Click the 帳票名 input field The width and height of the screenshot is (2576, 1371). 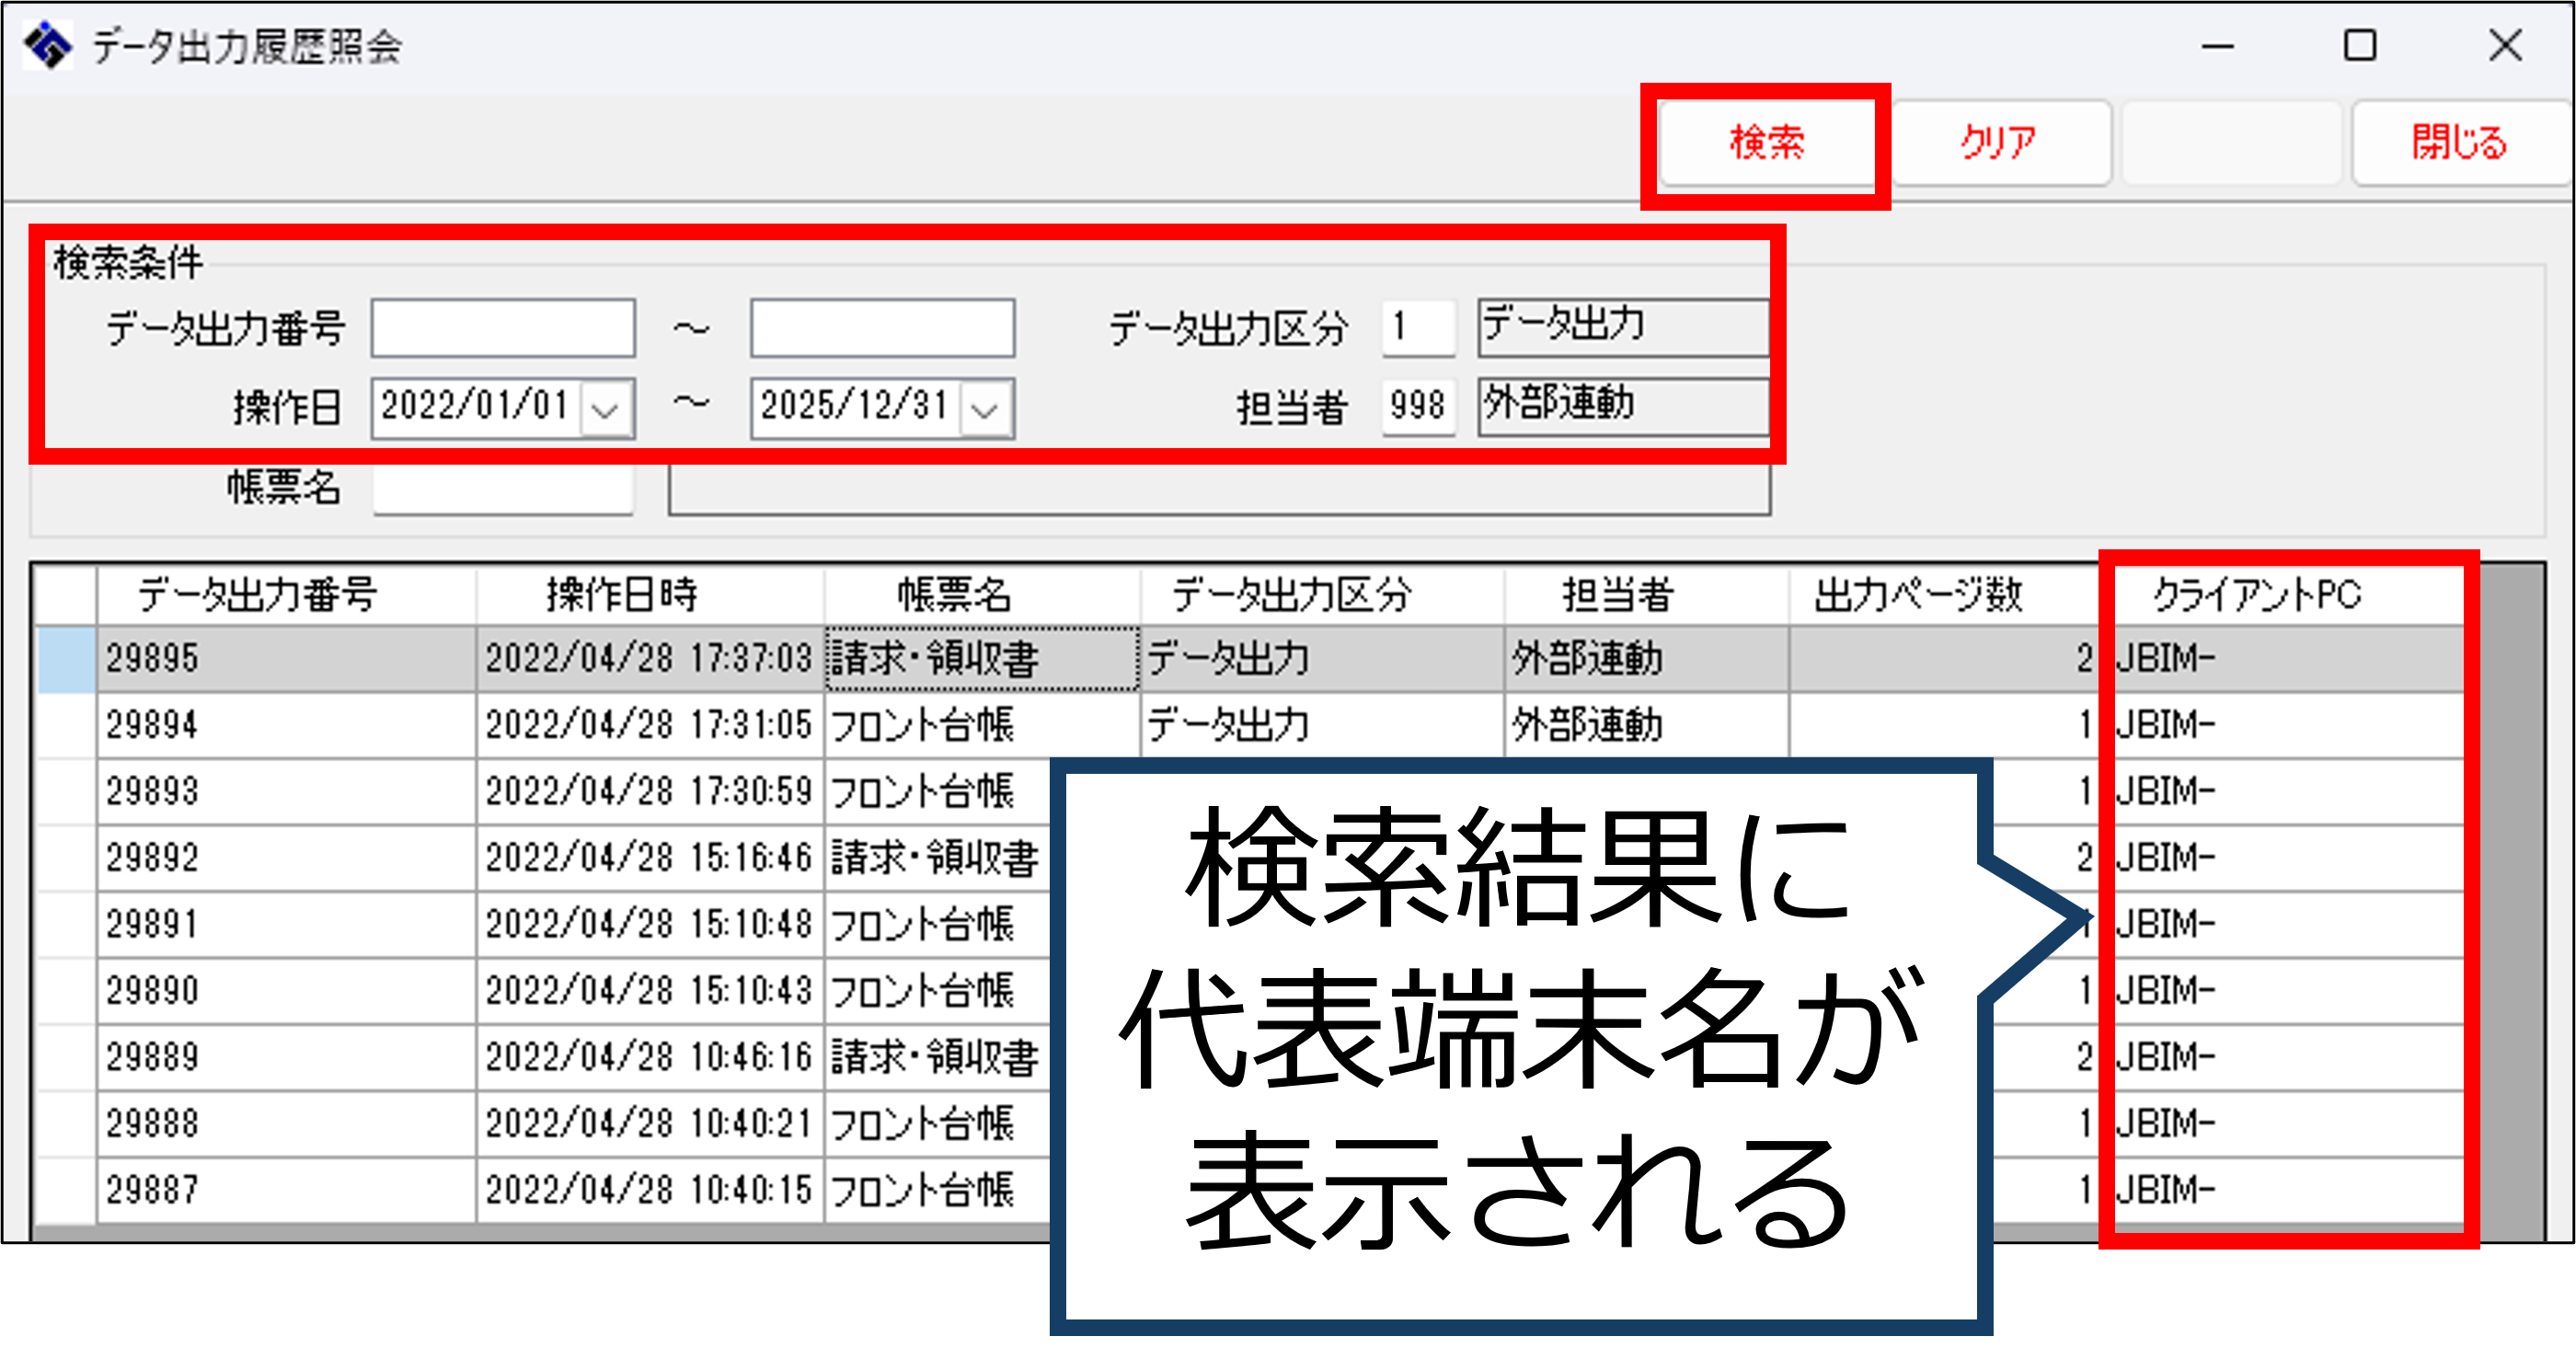503,490
